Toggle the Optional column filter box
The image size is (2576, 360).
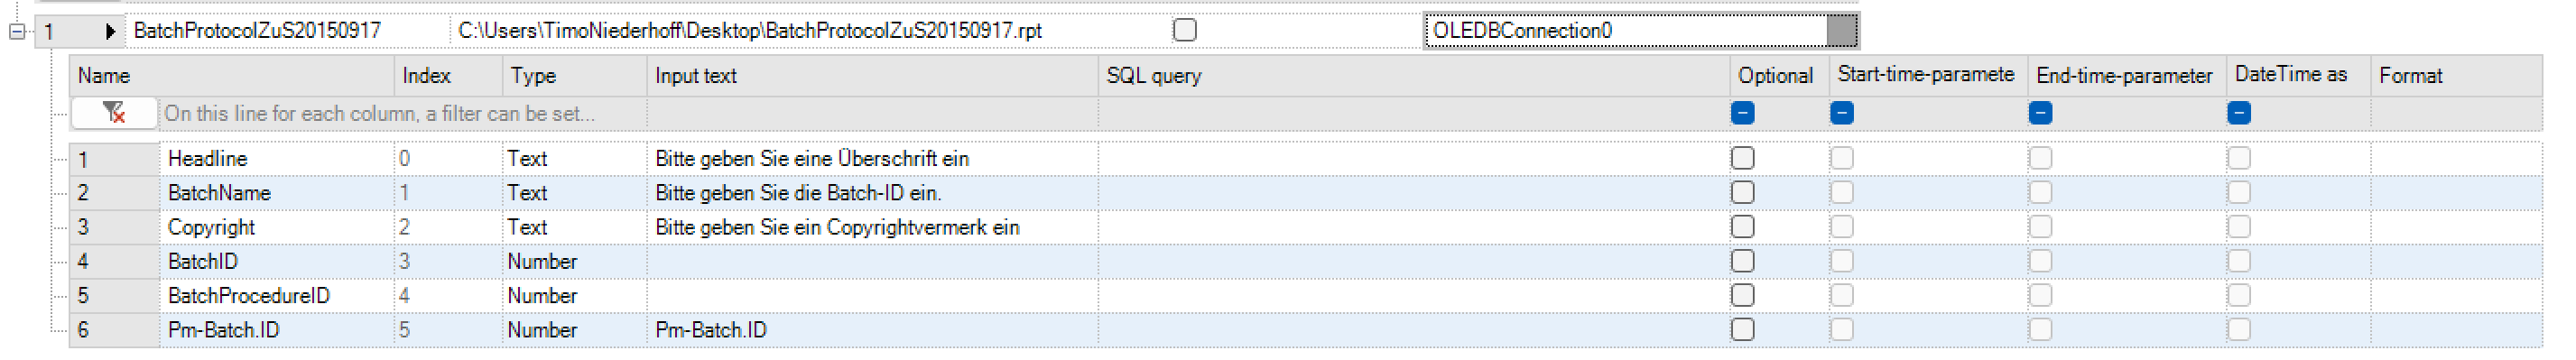click(x=1742, y=113)
